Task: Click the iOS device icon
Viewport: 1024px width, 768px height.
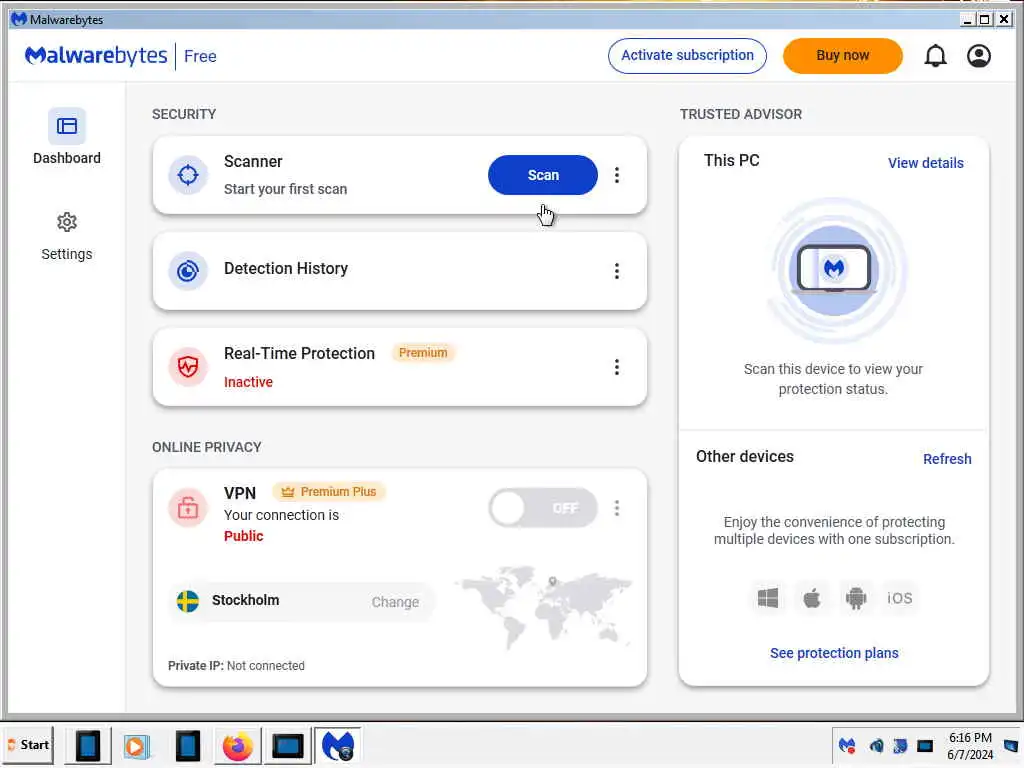Action: [x=899, y=598]
